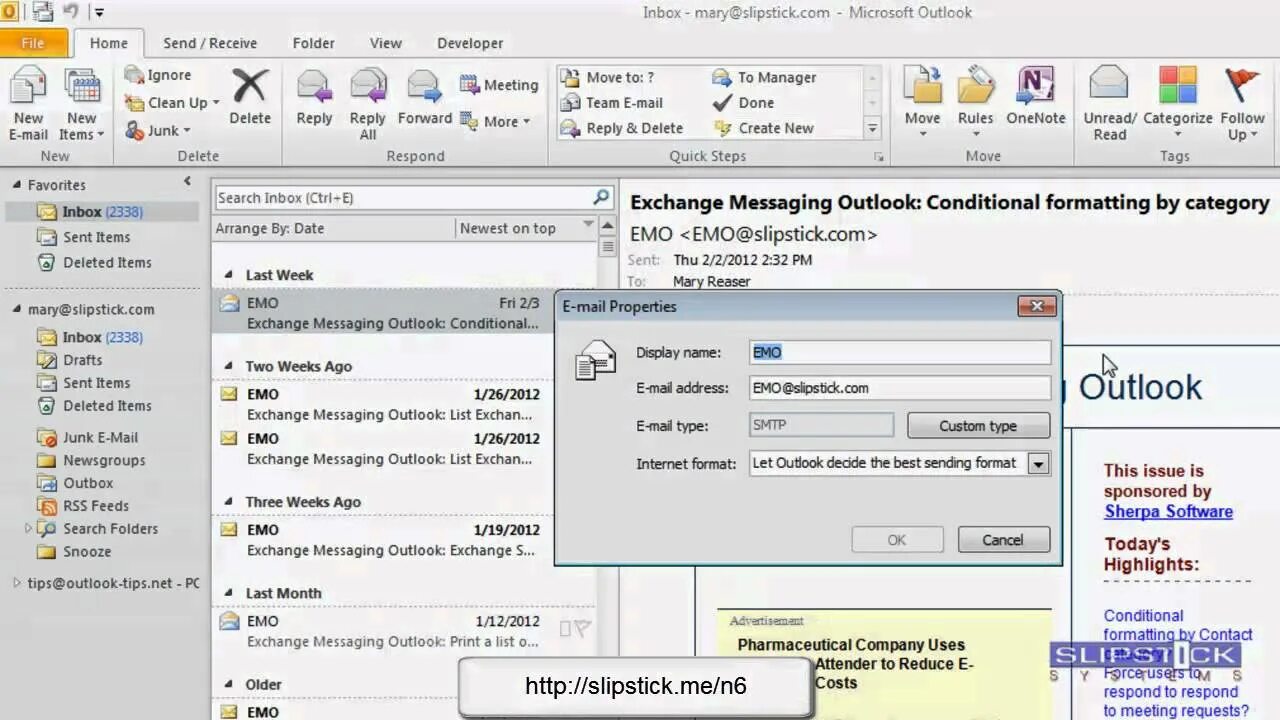Open the New Items menu

tap(81, 104)
